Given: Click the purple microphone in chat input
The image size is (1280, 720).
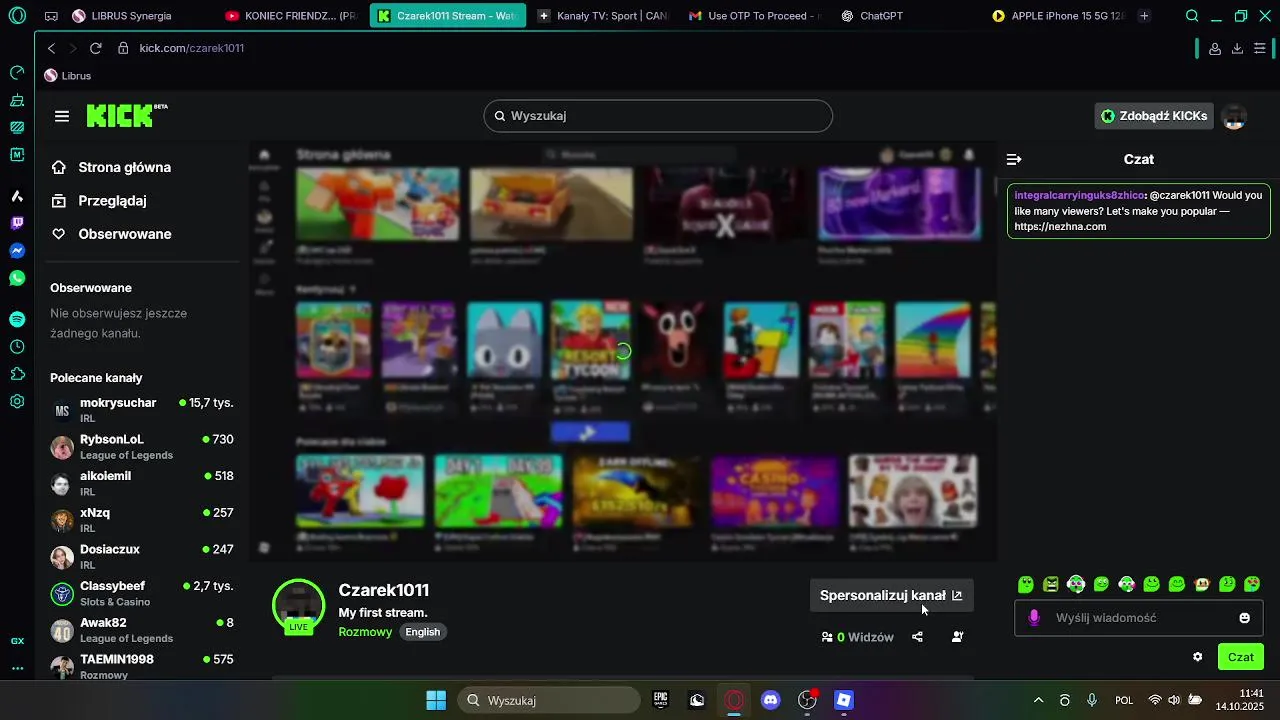Looking at the screenshot, I should 1034,618.
